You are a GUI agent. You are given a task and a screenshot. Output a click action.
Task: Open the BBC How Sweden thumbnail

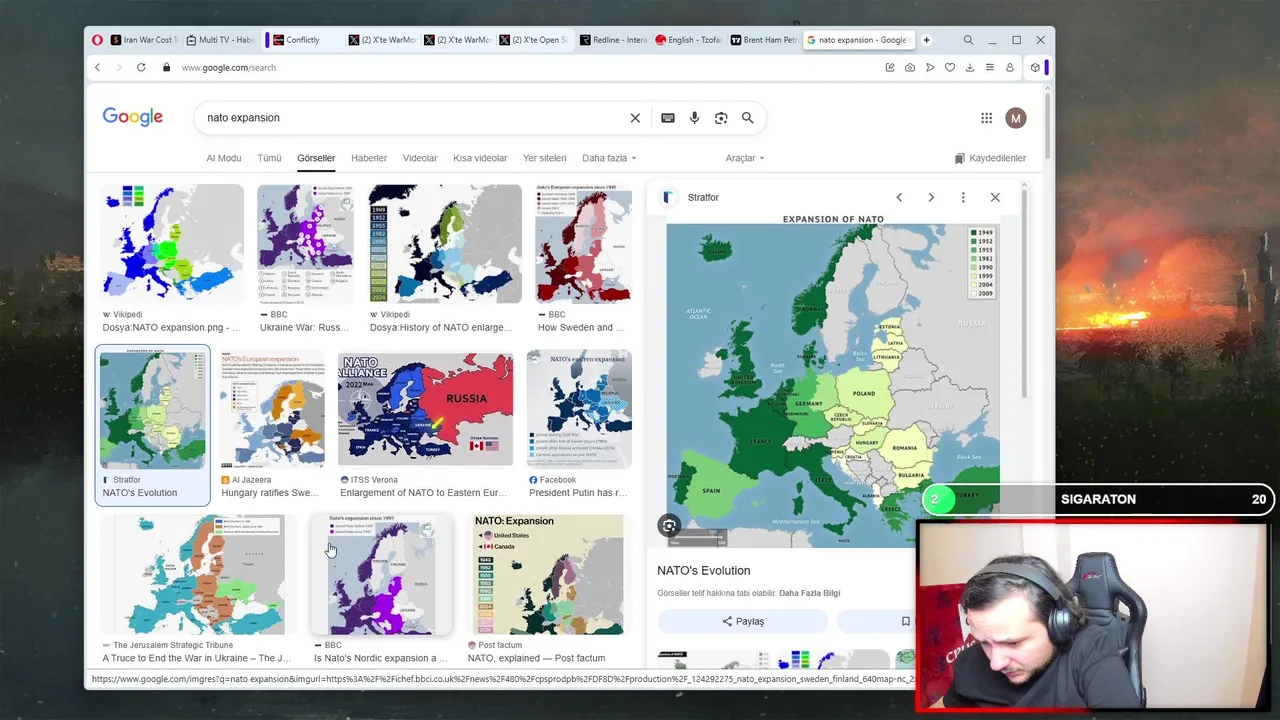tap(583, 243)
